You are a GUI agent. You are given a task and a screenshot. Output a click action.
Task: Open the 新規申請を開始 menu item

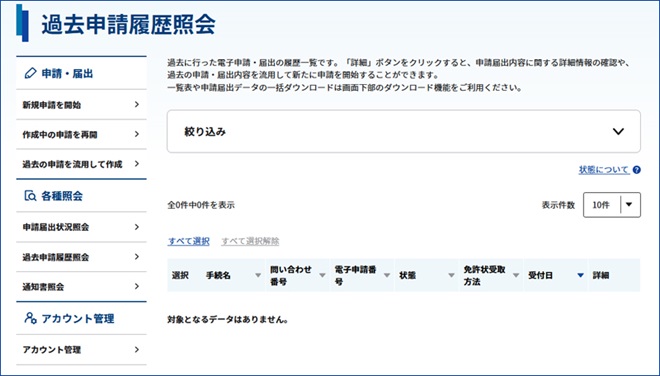click(81, 104)
